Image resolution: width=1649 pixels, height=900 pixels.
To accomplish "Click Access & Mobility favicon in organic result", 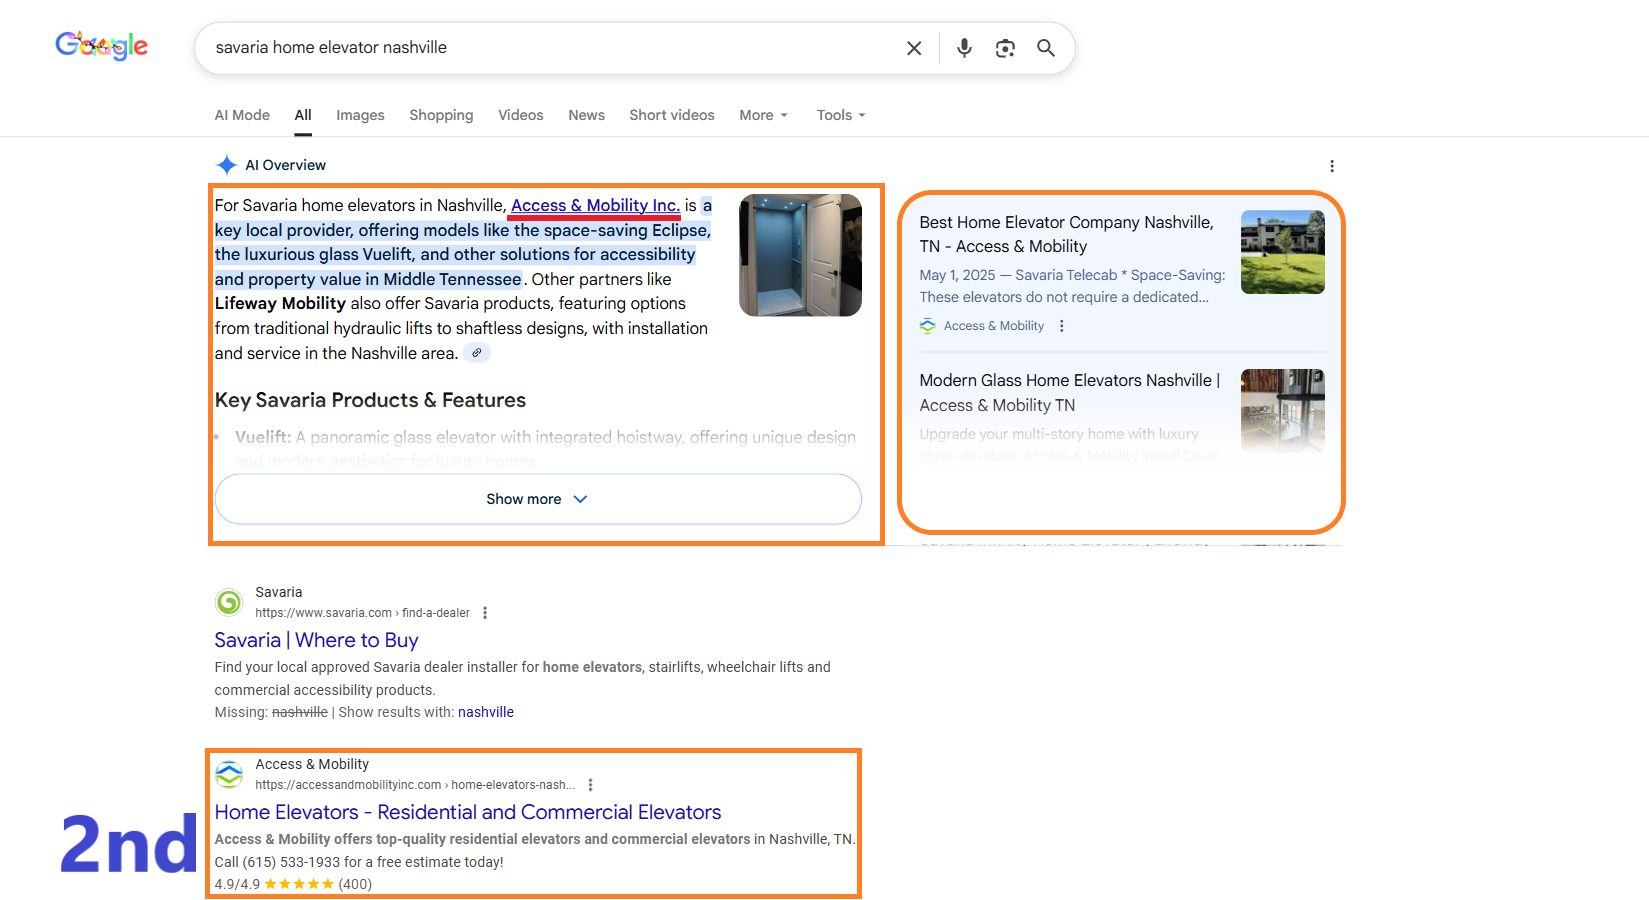I will pos(229,774).
